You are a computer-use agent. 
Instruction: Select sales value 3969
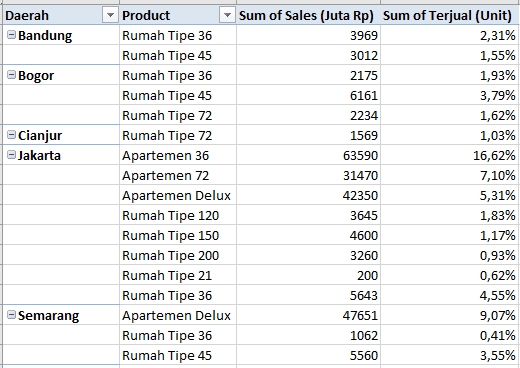(x=308, y=35)
